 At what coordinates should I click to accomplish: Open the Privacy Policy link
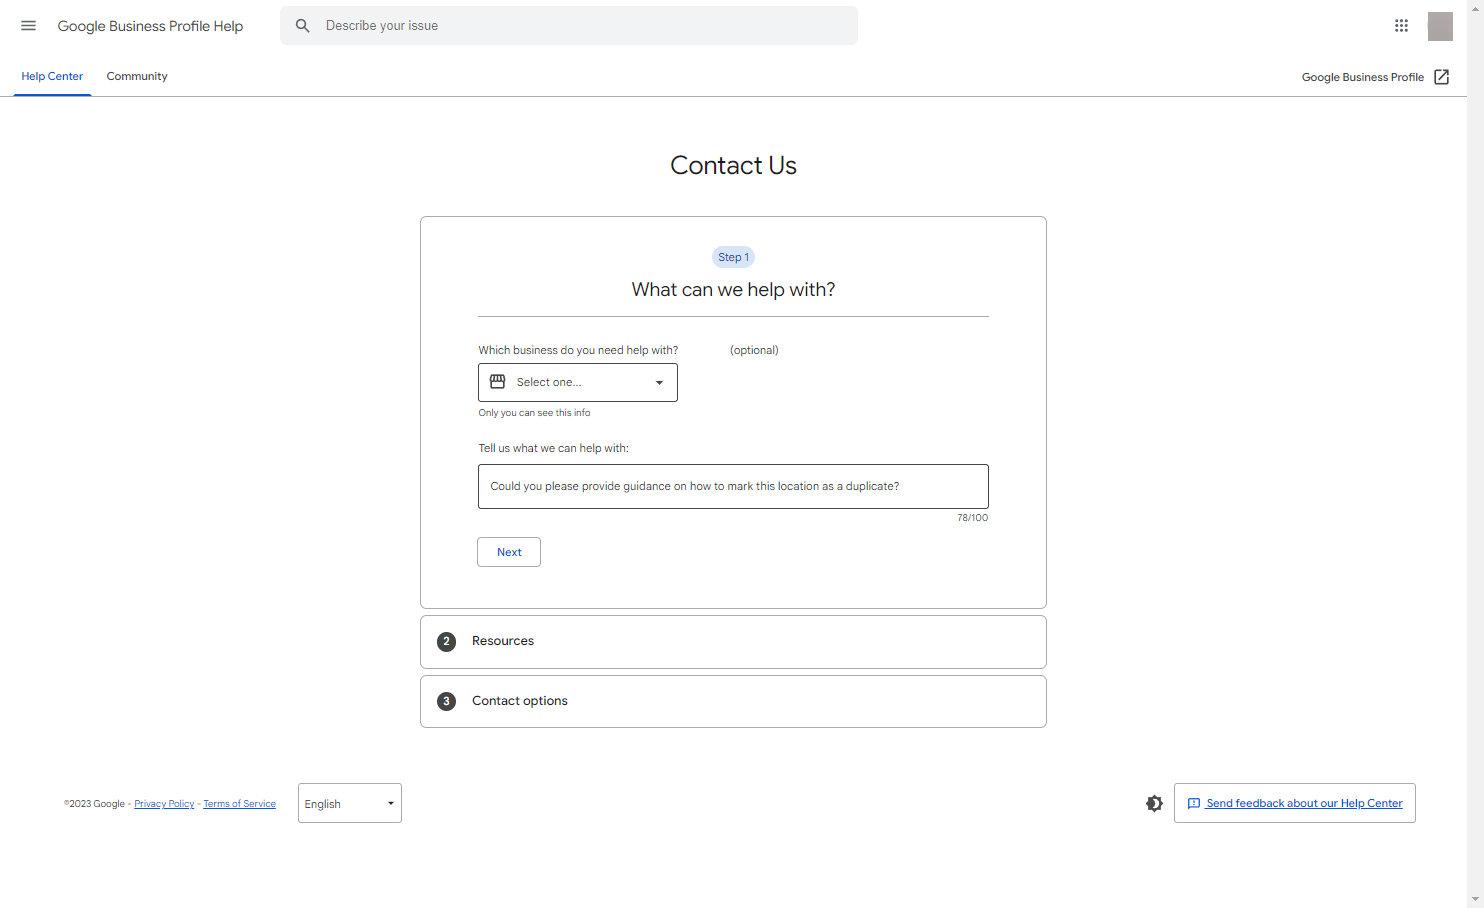click(164, 804)
